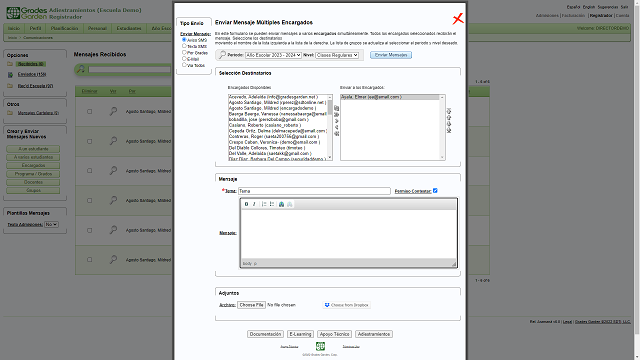Select Contreras, Roger in Encargados Disponibles list
The image size is (640, 360).
click(278, 136)
